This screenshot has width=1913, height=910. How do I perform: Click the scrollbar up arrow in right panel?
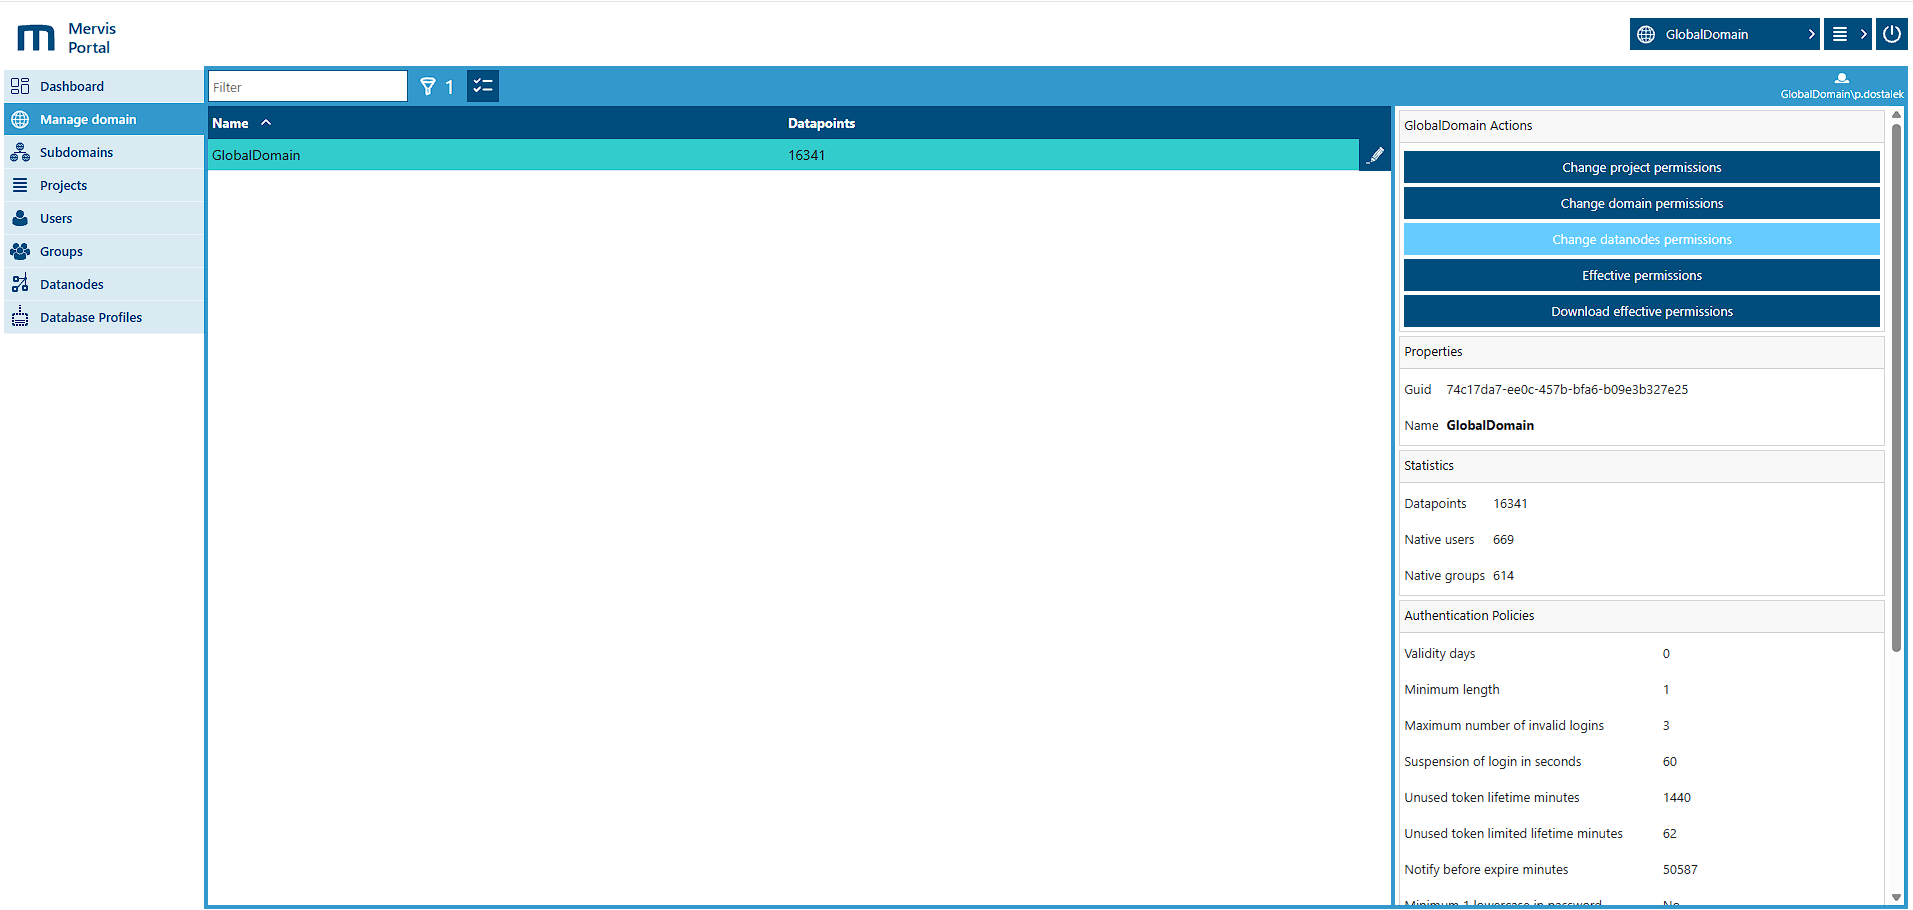(1896, 115)
